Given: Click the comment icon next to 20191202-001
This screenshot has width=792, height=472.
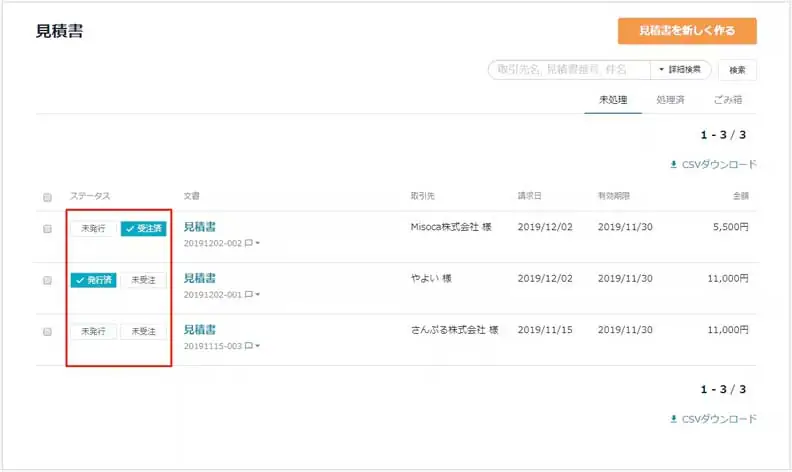Looking at the screenshot, I should tap(248, 295).
